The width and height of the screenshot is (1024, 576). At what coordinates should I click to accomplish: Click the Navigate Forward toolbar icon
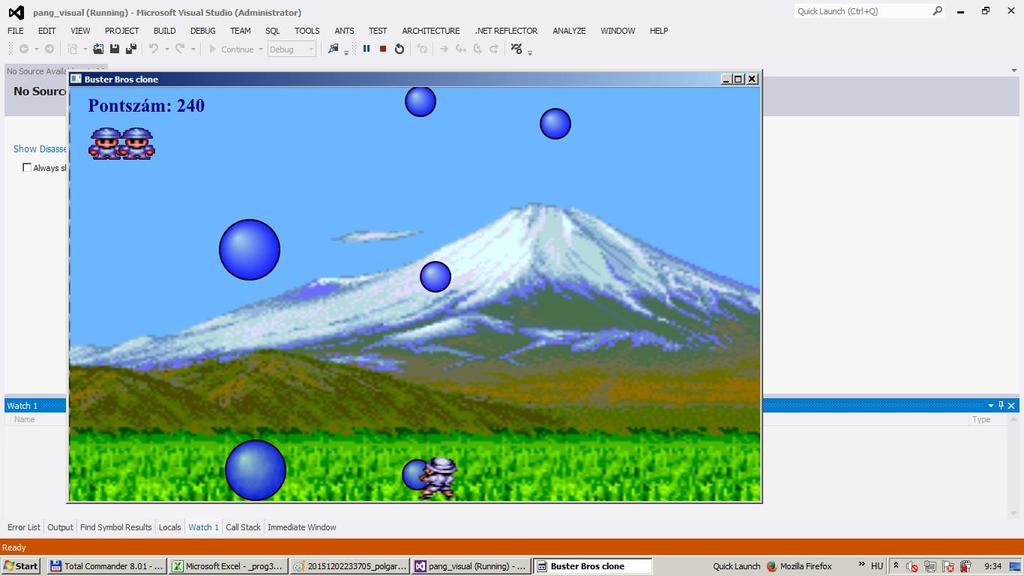coord(49,49)
